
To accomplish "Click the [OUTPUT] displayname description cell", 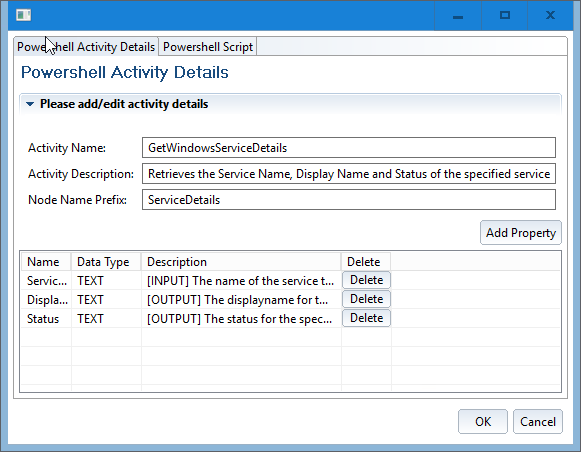I will pos(241,300).
